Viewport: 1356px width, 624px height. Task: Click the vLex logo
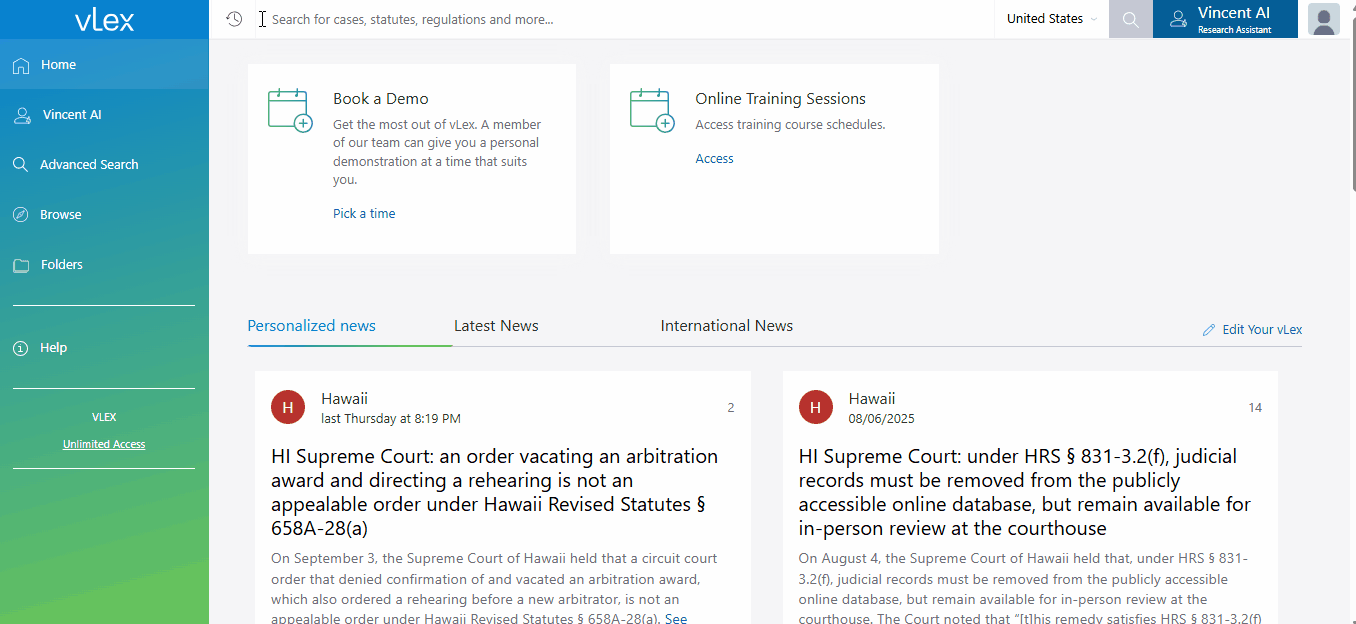104,19
